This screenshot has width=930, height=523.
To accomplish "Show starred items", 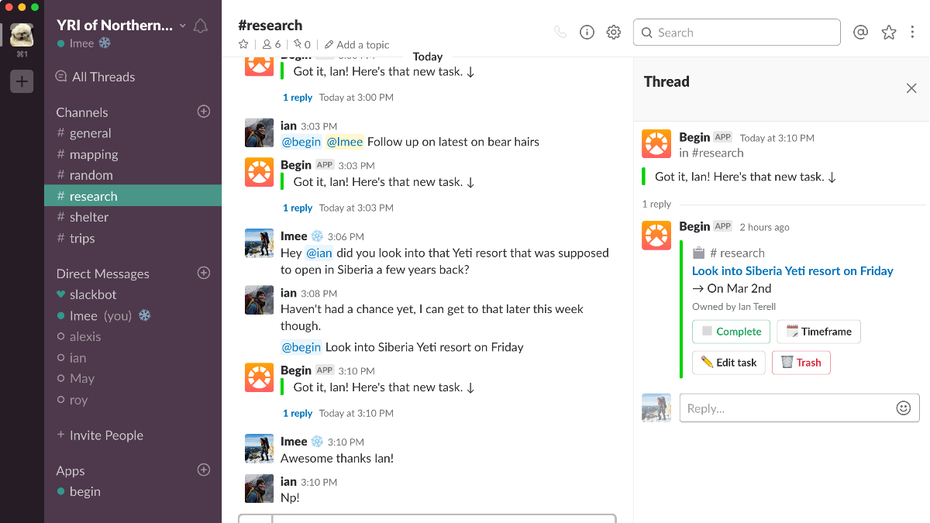I will [x=888, y=32].
